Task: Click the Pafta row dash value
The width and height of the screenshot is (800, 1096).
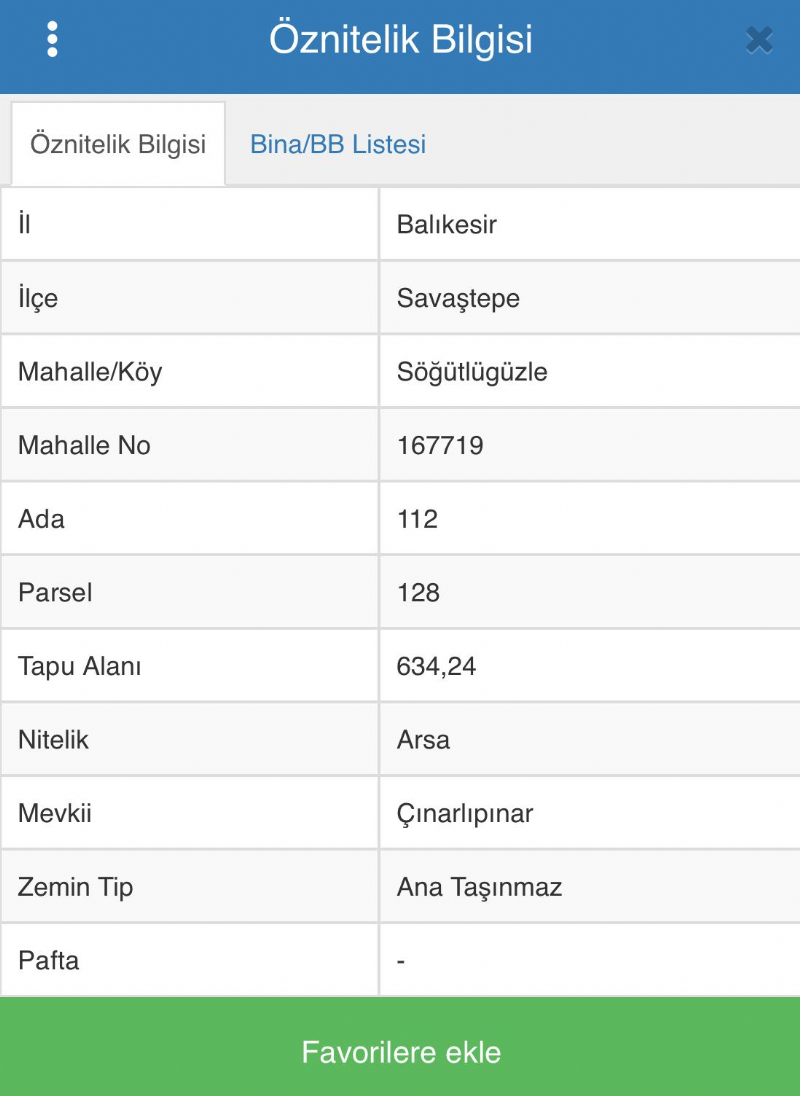Action: 401,961
